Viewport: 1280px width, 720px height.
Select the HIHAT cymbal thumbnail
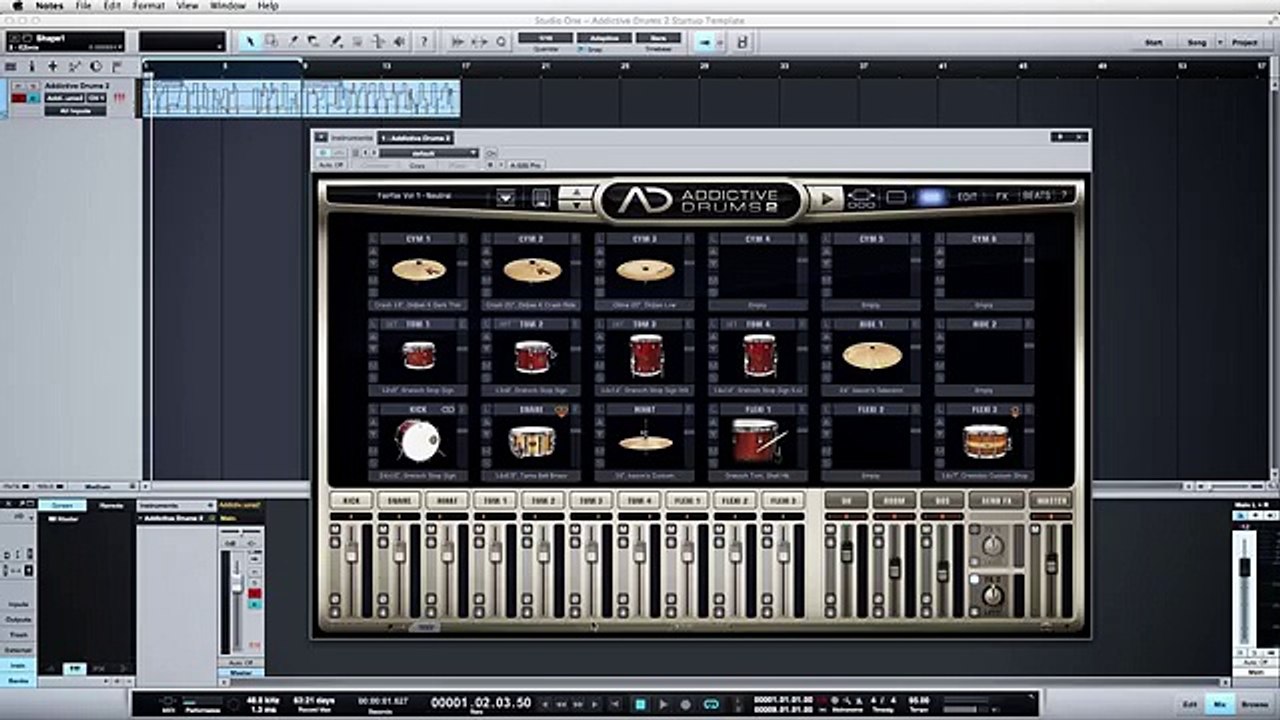pyautogui.click(x=646, y=441)
